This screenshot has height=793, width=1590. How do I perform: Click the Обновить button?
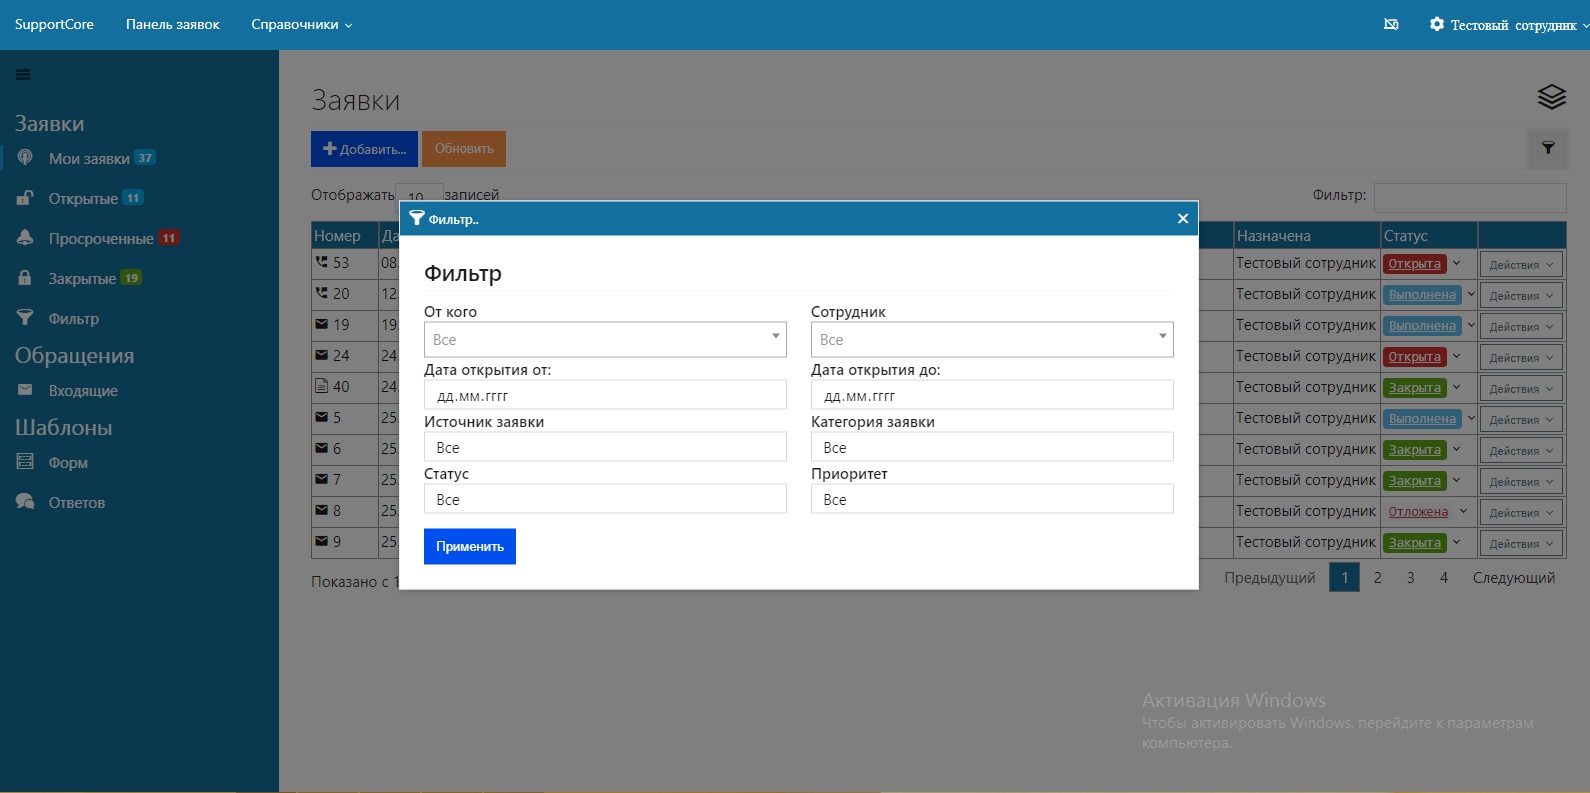(464, 149)
